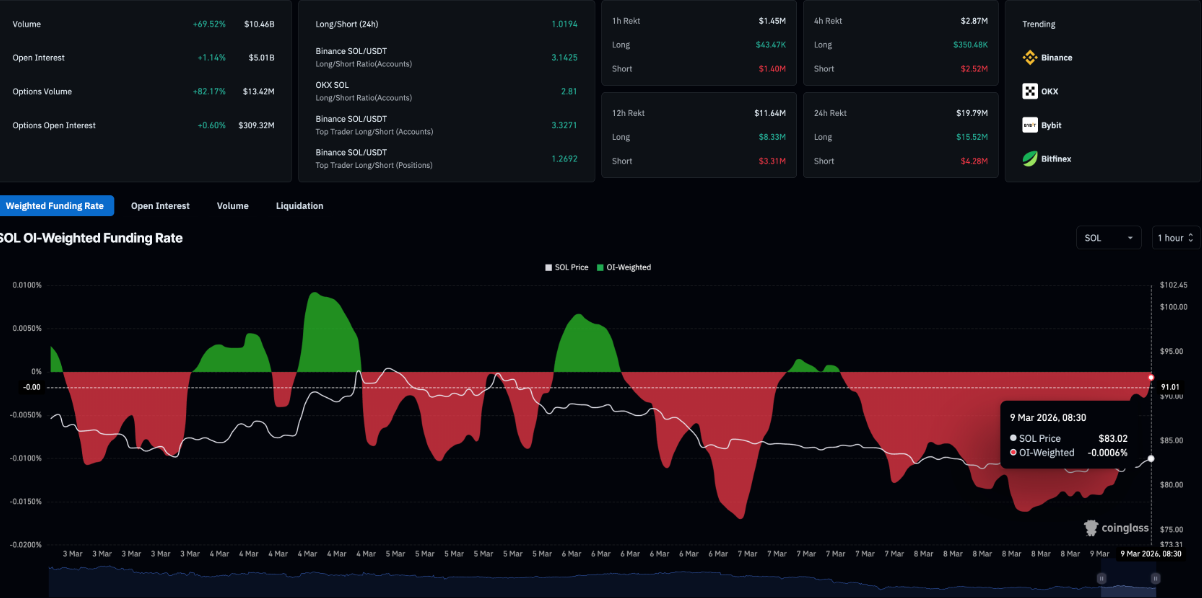This screenshot has height=598, width=1202.
Task: Click the left handle of range slider
Action: tap(1103, 578)
